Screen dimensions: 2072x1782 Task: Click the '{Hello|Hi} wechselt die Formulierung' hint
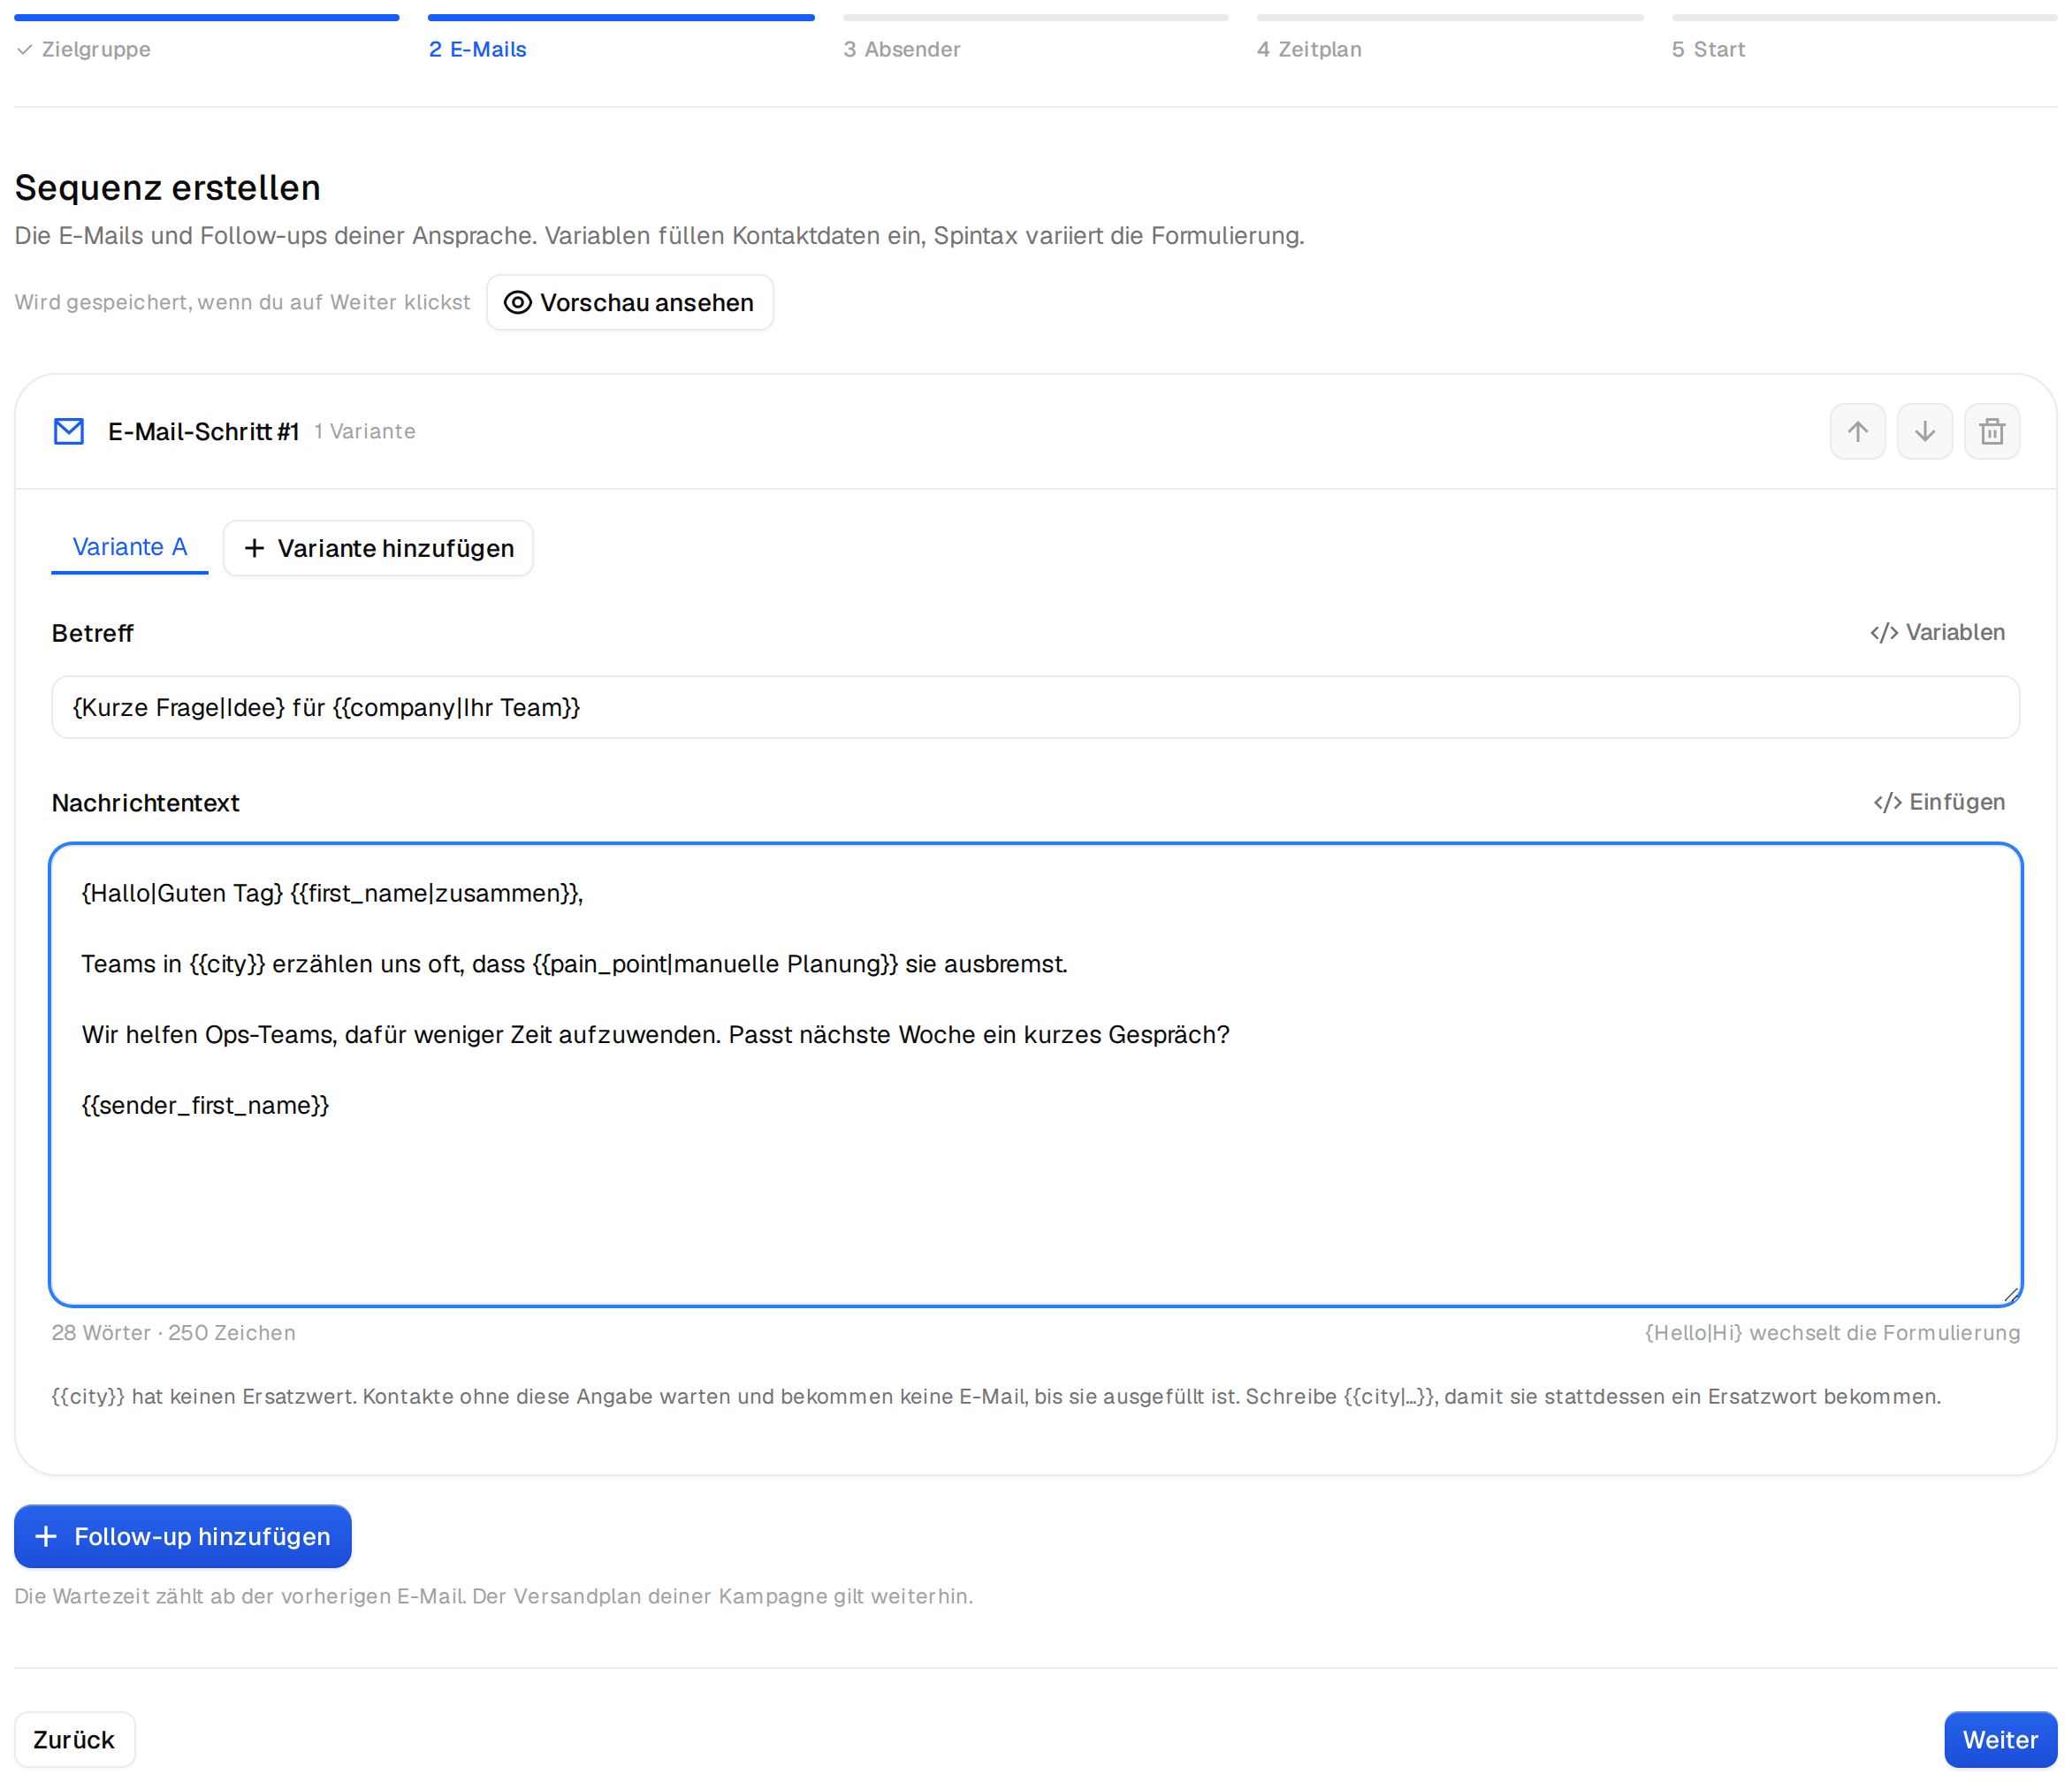1832,1332
